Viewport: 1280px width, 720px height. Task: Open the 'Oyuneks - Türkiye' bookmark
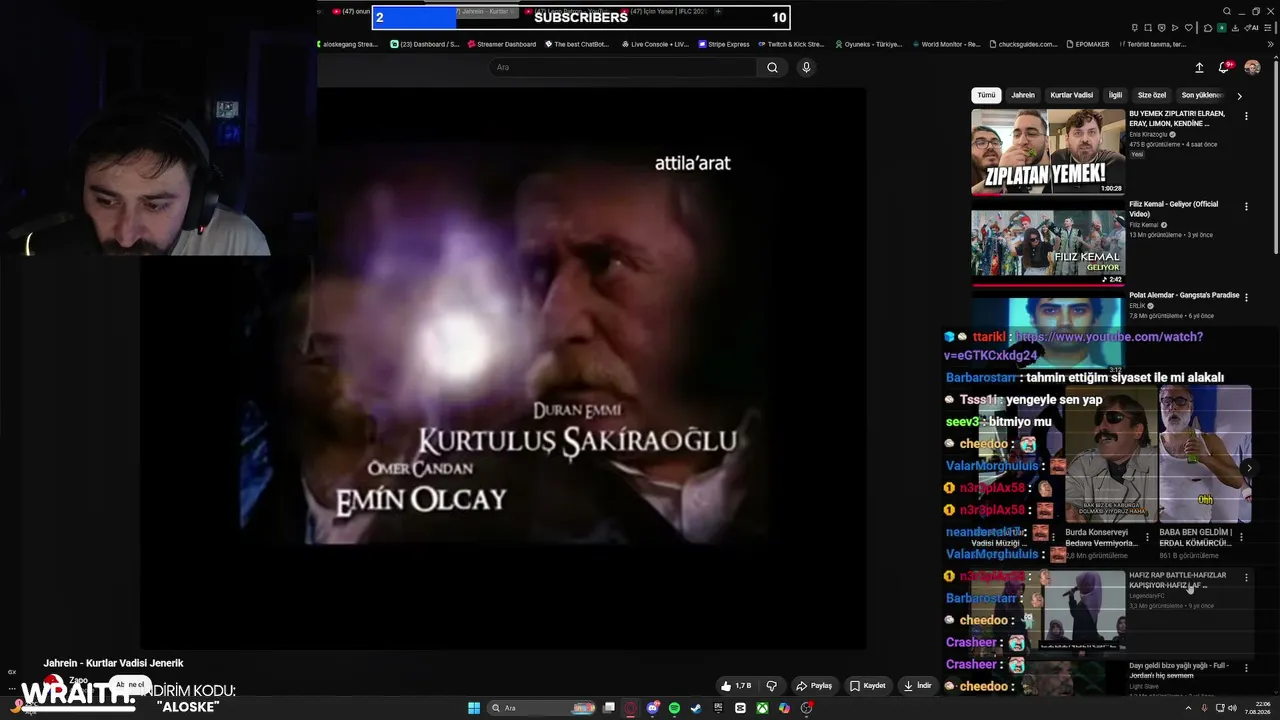[x=868, y=44]
